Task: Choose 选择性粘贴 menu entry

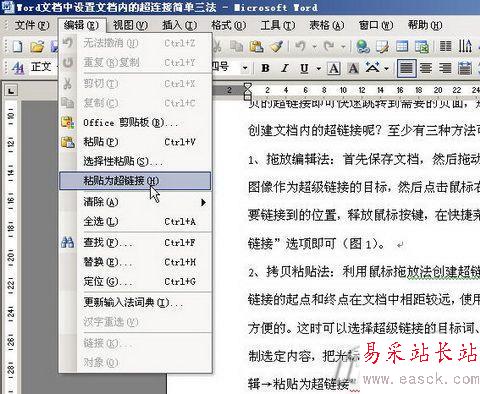Action: (135, 162)
